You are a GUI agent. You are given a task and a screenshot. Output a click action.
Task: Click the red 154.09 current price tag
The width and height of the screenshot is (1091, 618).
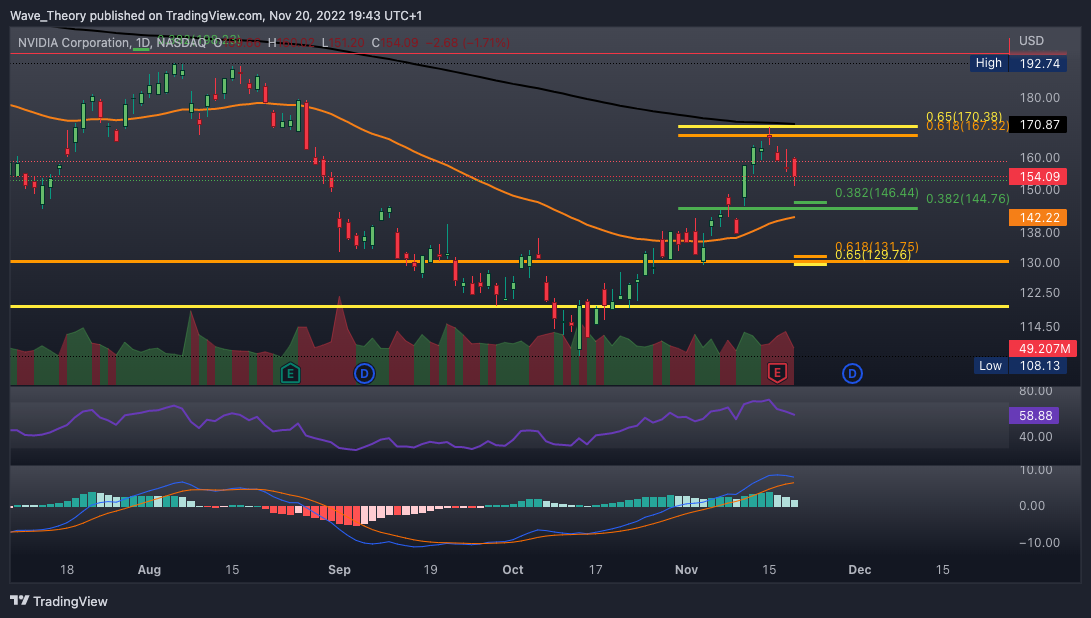click(1039, 177)
